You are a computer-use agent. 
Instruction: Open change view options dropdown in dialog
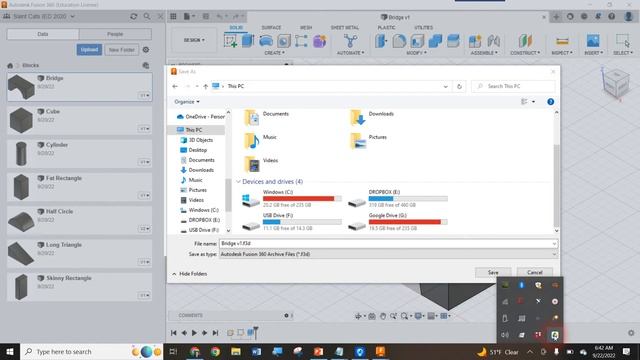(533, 102)
